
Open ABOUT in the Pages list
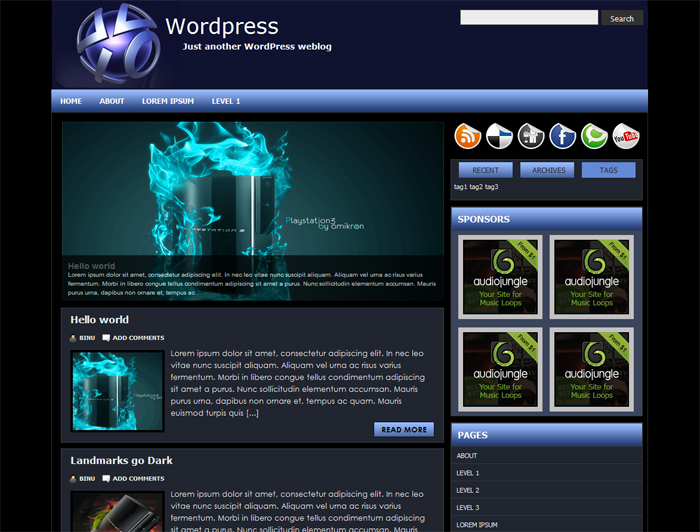[x=467, y=456]
